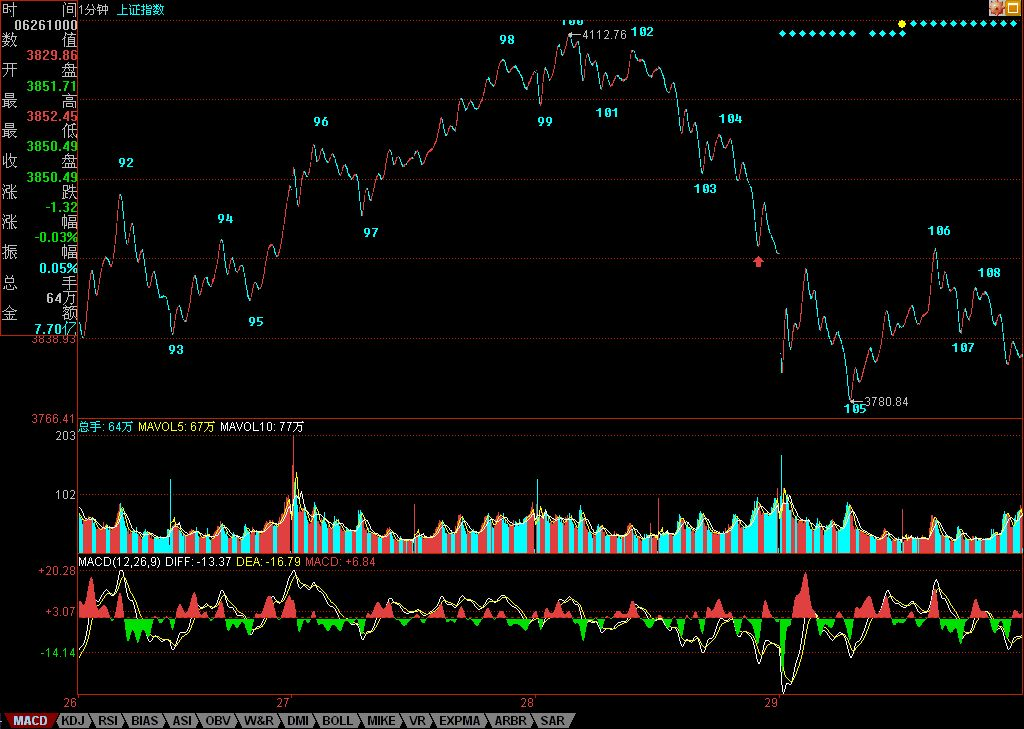Screen dimensions: 1024x729
Task: Click the yellow dot indicator at top
Action: [902, 24]
